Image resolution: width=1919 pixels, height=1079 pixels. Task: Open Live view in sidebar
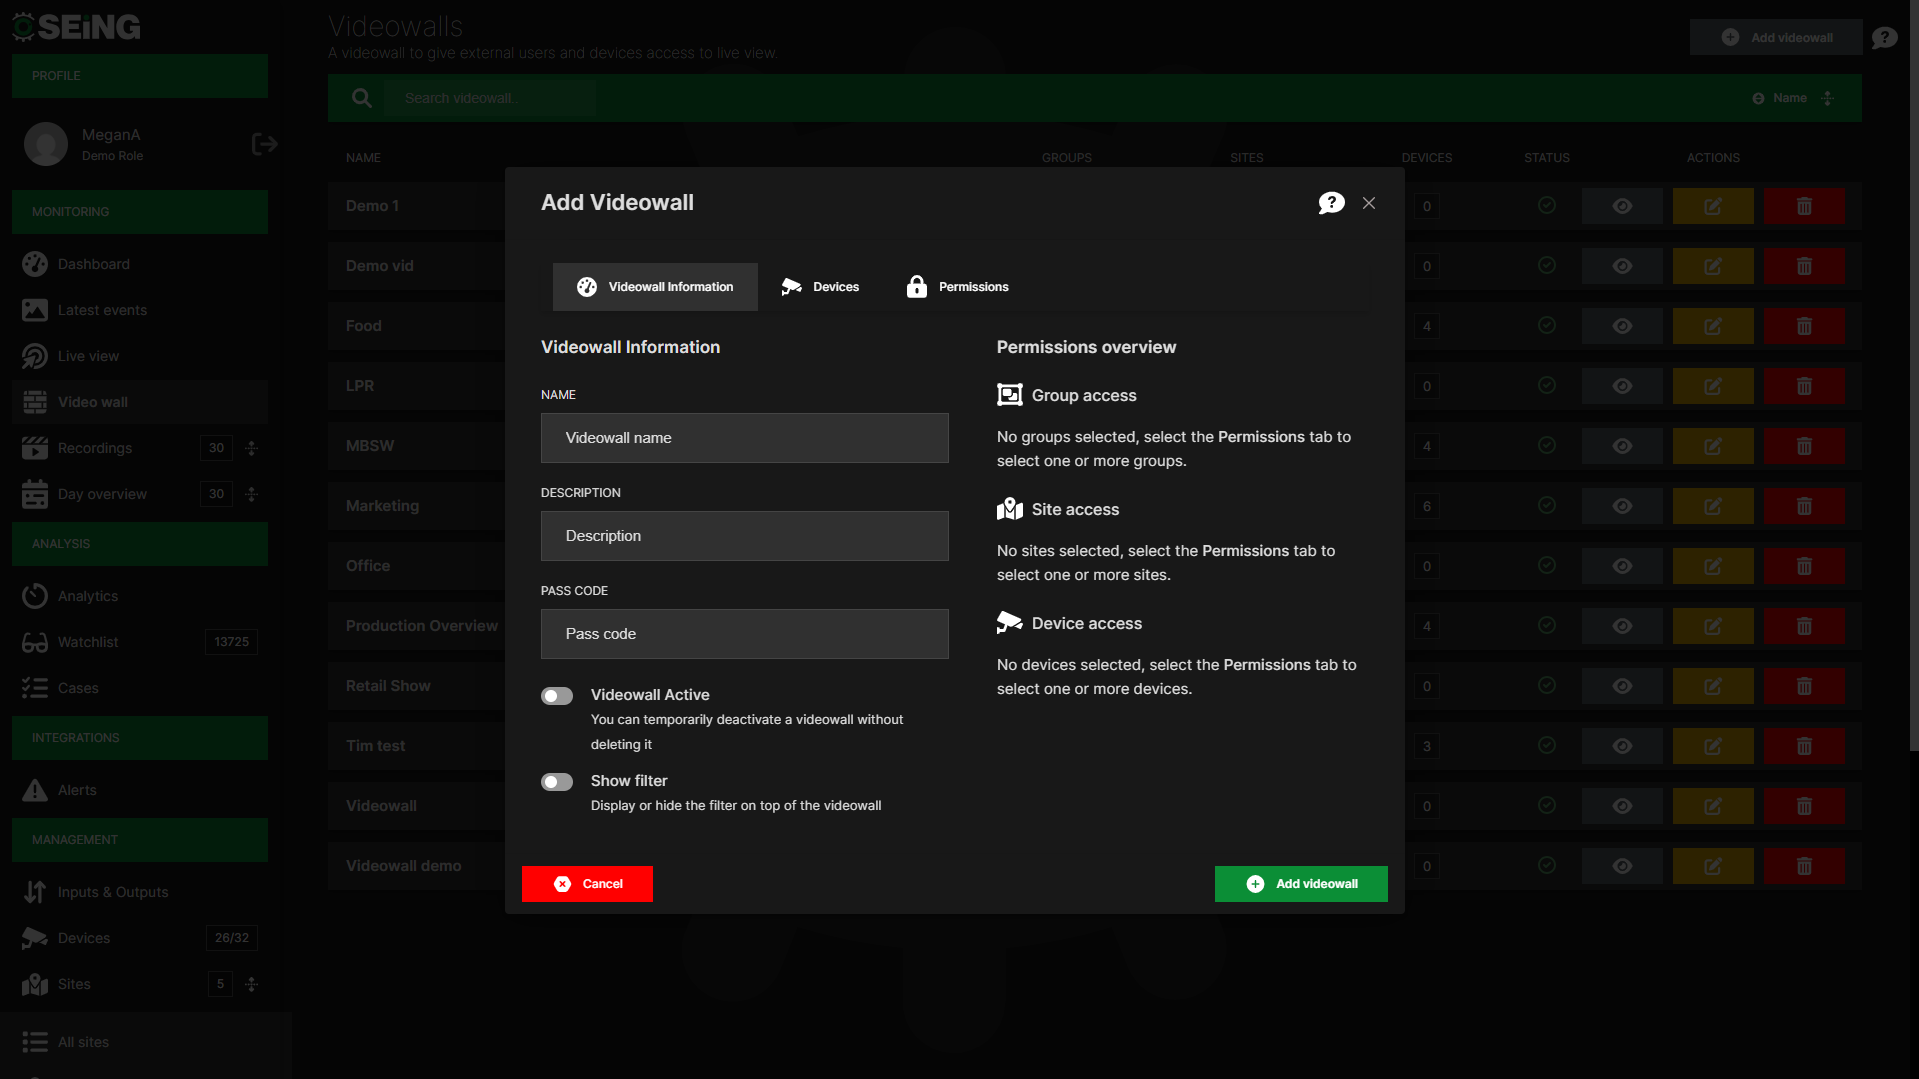pyautogui.click(x=140, y=356)
